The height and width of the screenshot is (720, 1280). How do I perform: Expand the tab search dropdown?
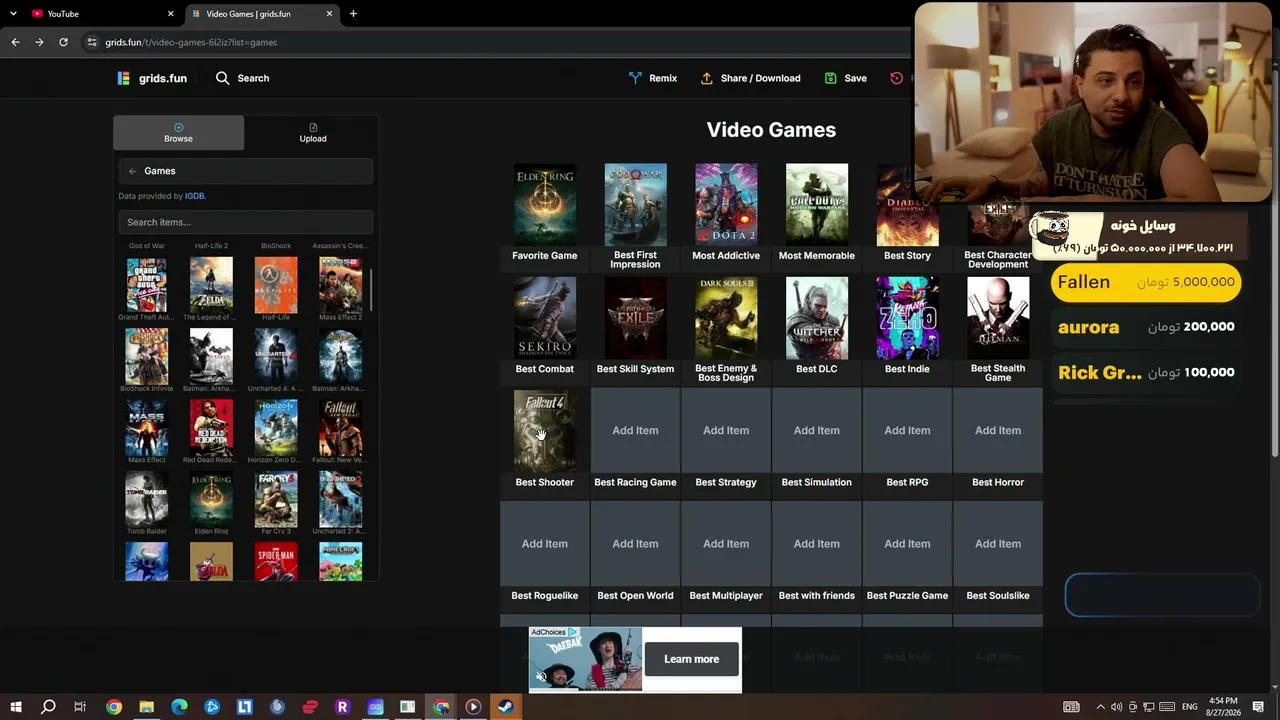coord(13,14)
